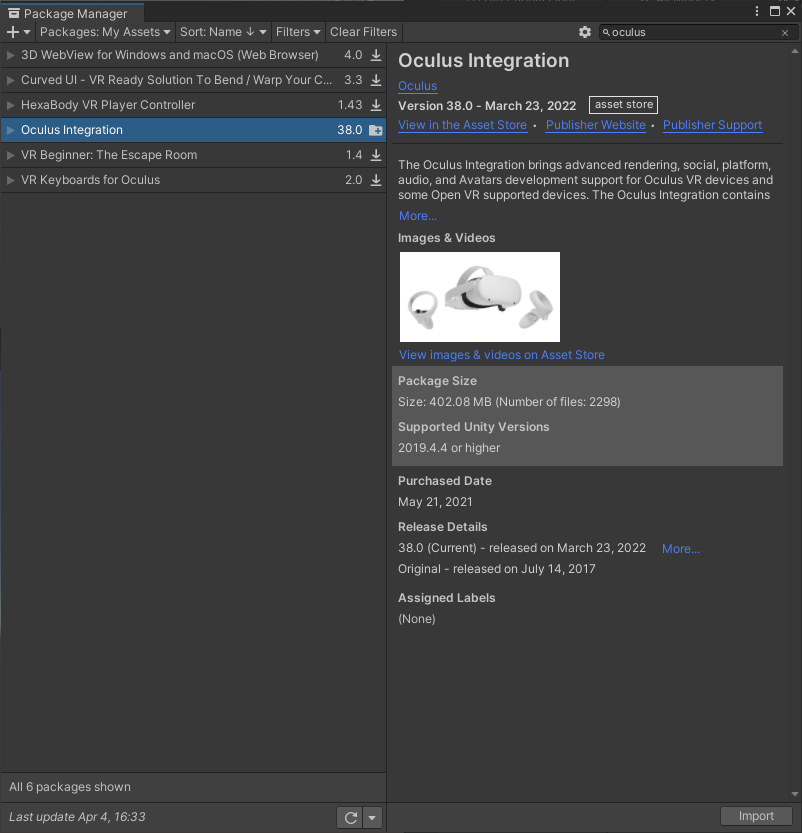Open Oculus publisher link

coord(417,86)
